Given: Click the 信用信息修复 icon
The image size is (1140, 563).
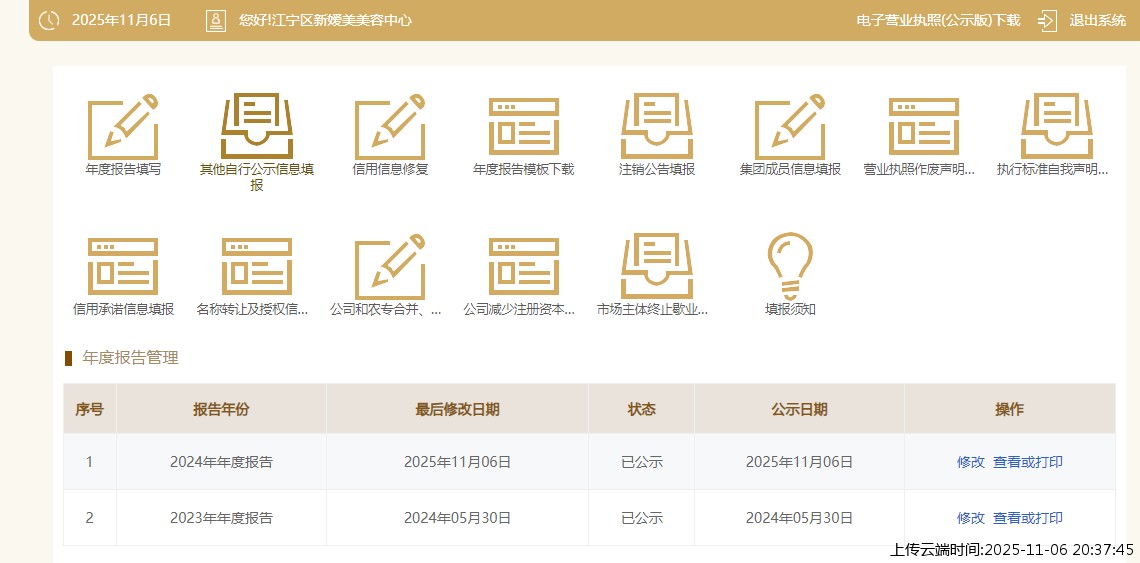Looking at the screenshot, I should tap(390, 128).
